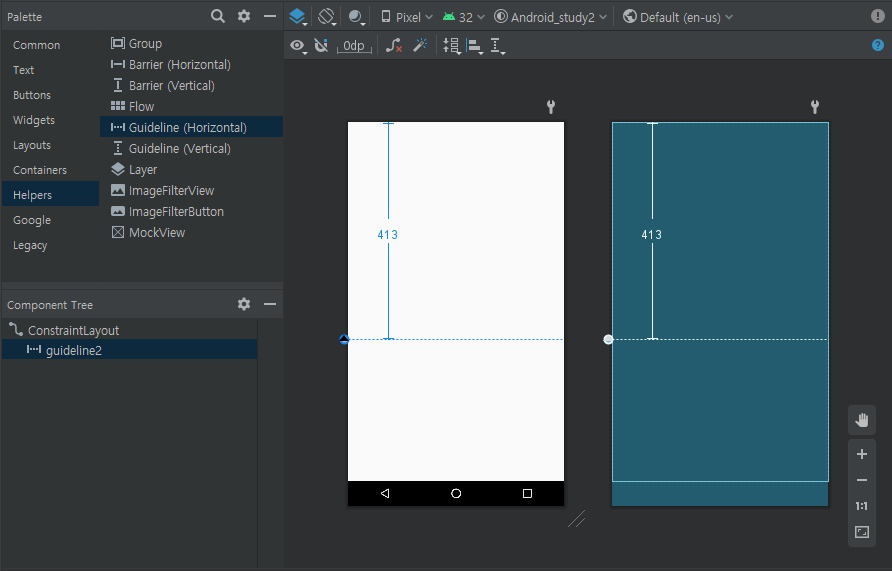
Task: Select 413 measurement in blueprint view
Action: coord(651,234)
